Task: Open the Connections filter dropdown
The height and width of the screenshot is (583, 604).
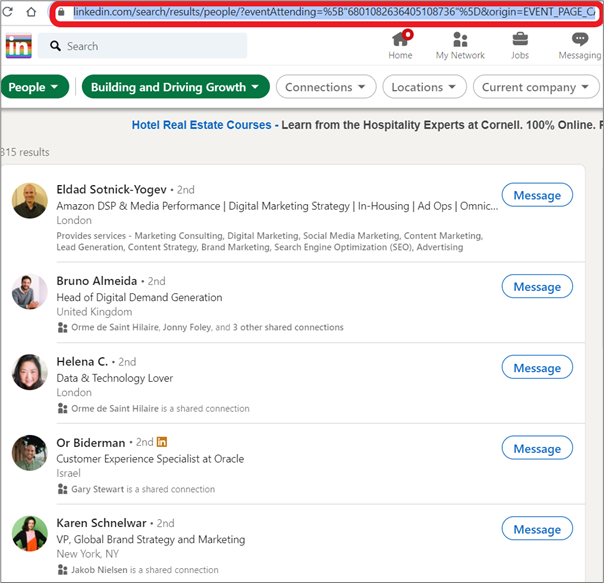Action: coord(326,87)
